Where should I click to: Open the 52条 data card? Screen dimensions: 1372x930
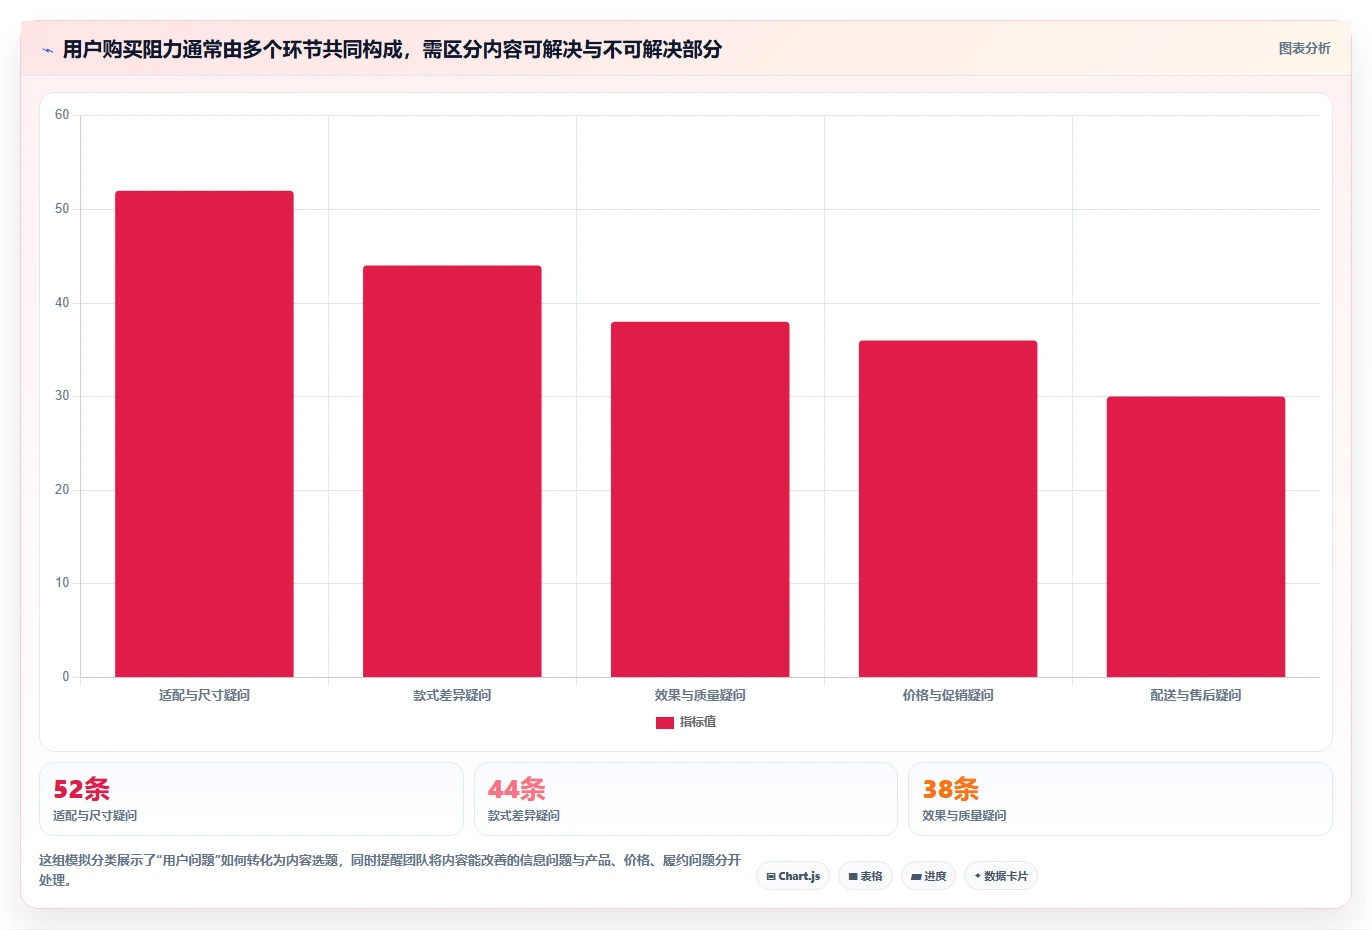pos(251,799)
